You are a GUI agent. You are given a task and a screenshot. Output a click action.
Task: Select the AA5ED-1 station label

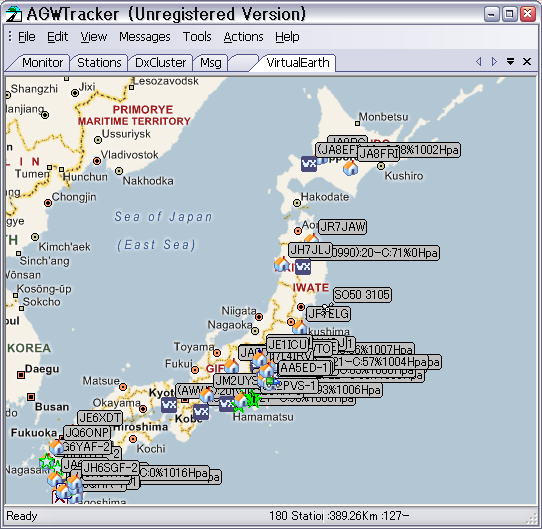[304, 368]
